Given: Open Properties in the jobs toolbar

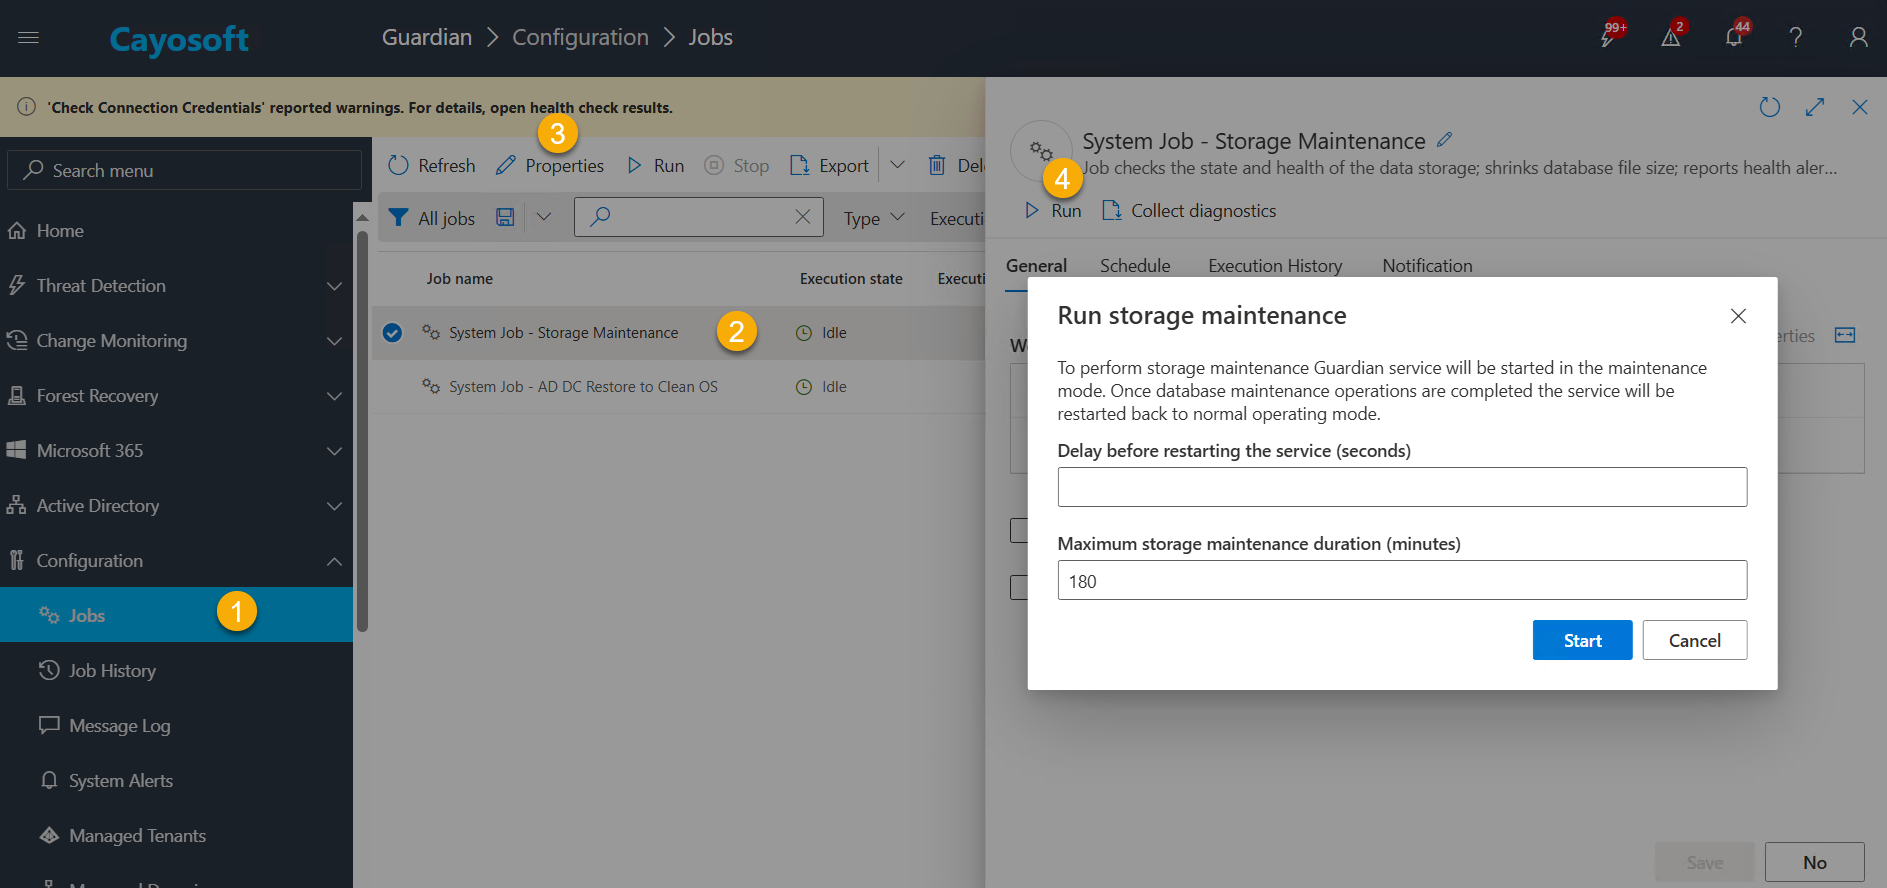Looking at the screenshot, I should pos(550,165).
